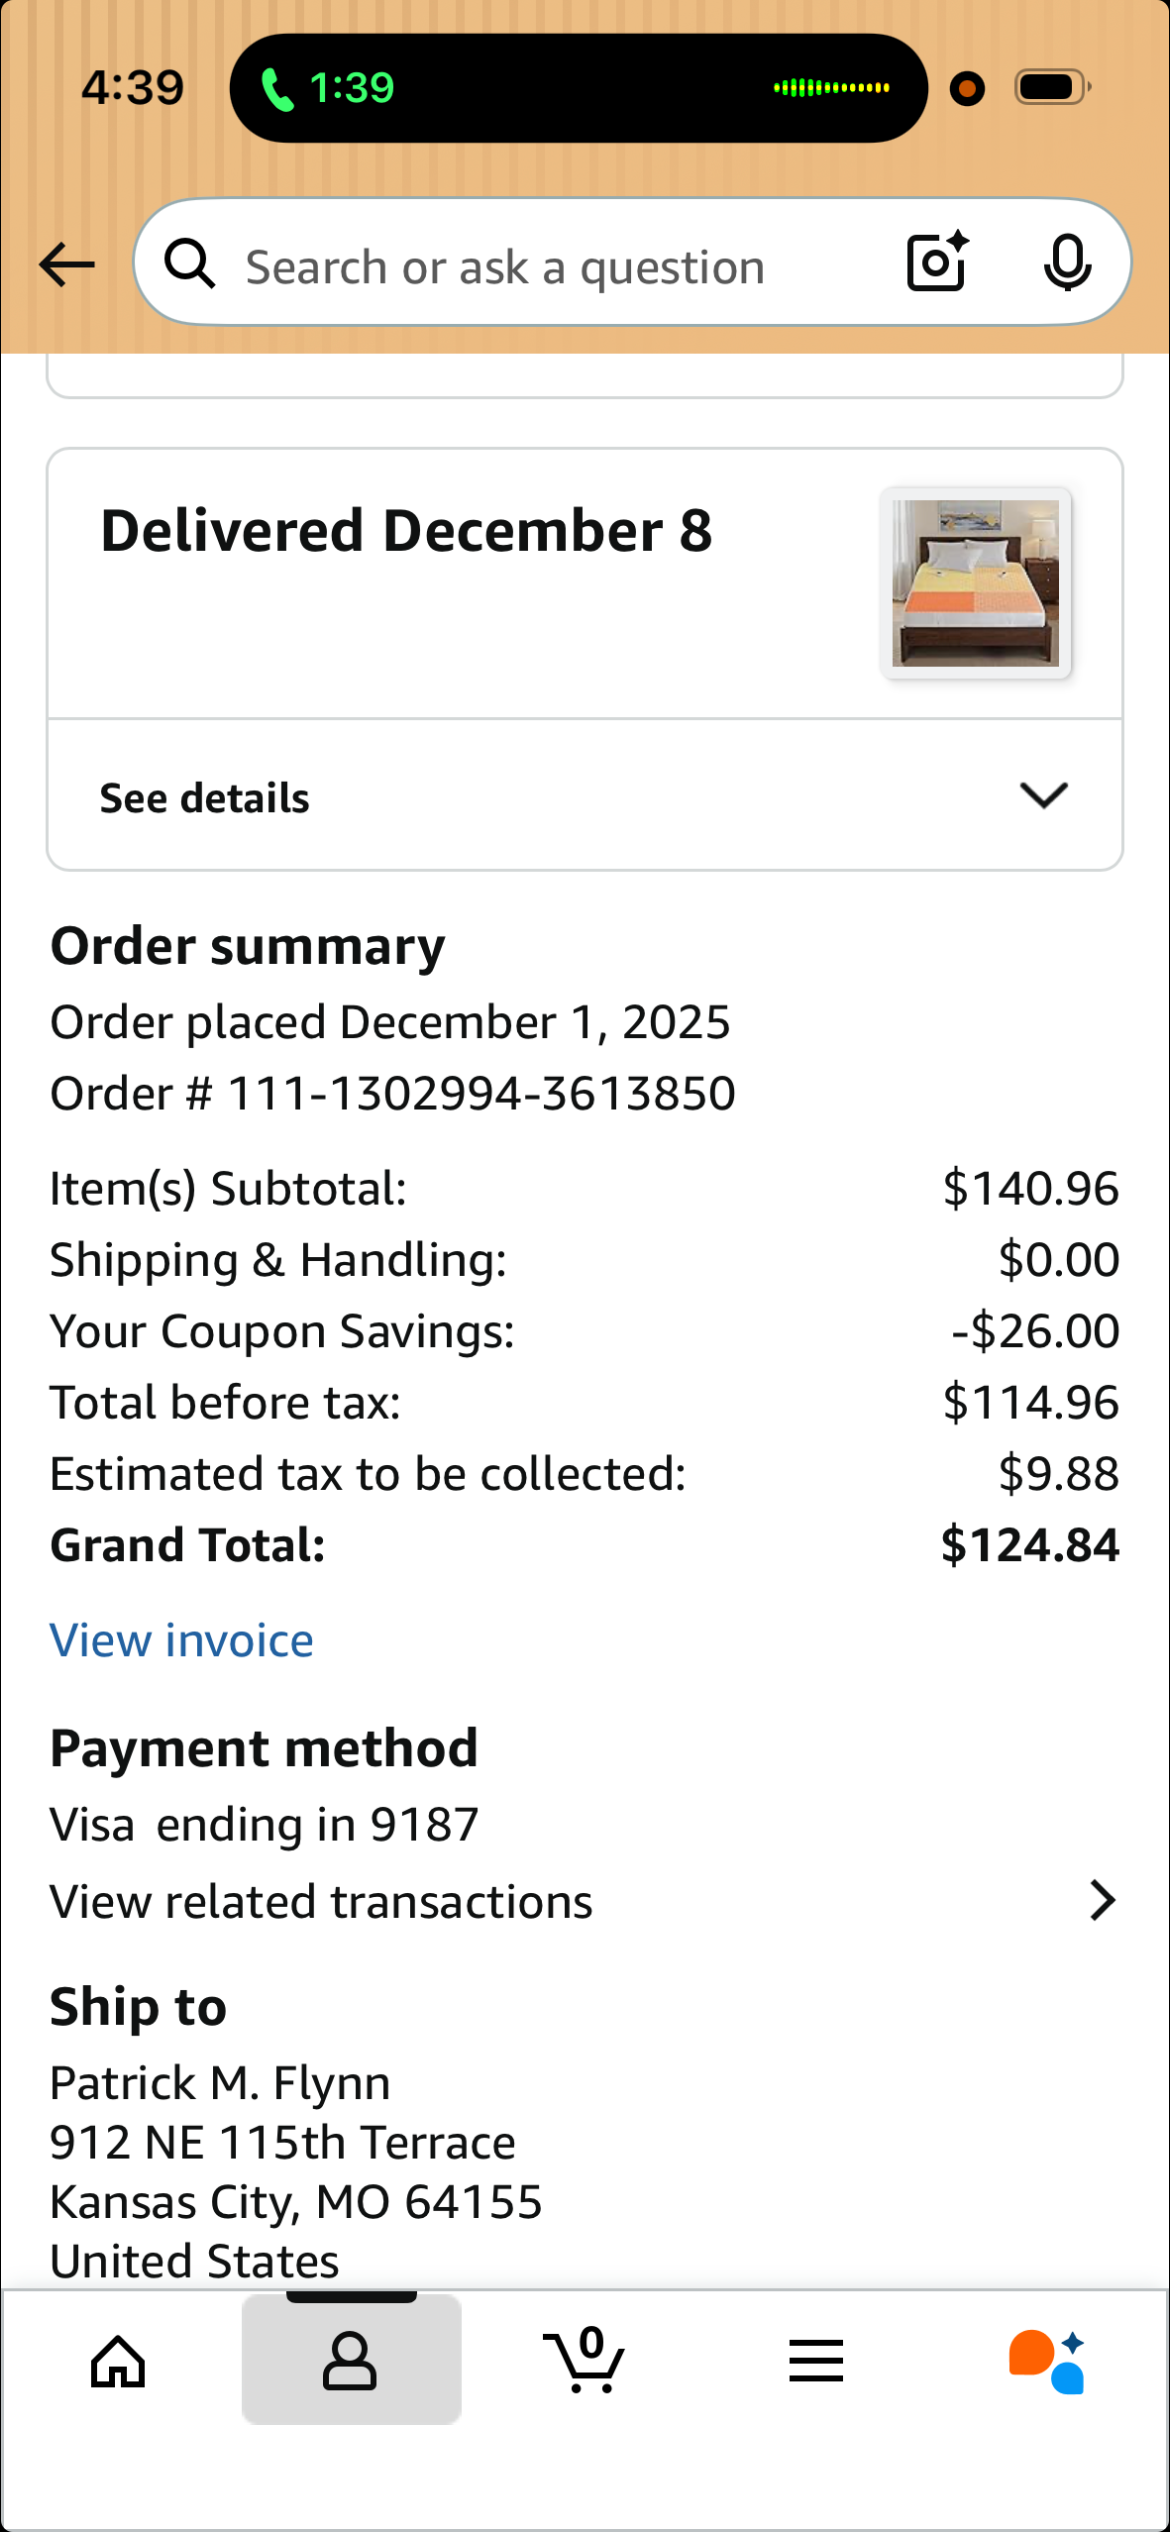Open the Rufus AI assistant icon

1047,2362
